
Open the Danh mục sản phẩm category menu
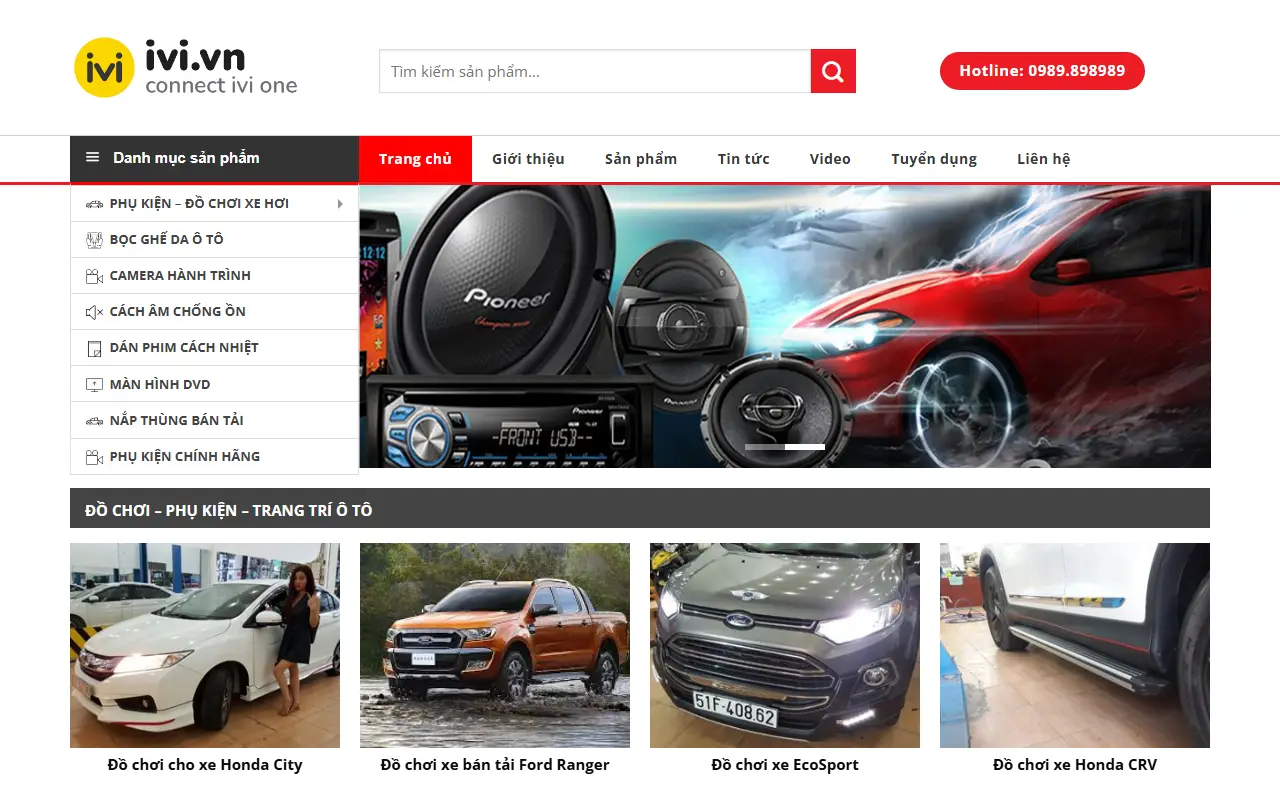[x=214, y=158]
